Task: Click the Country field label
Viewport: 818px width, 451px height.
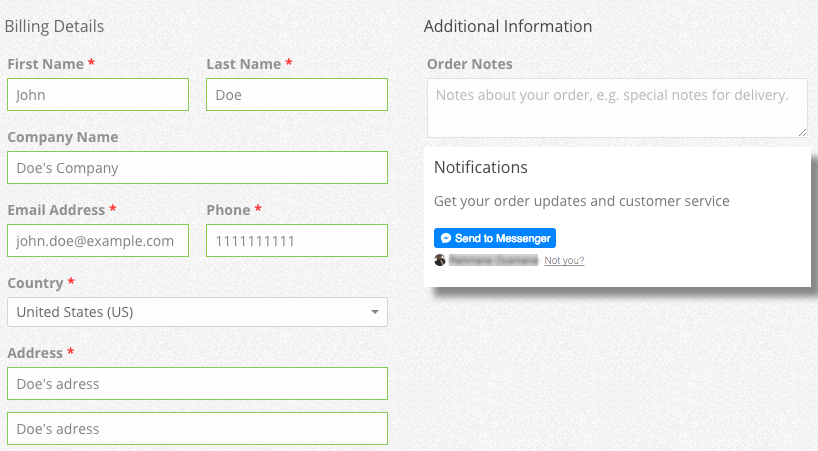Action: pos(35,283)
